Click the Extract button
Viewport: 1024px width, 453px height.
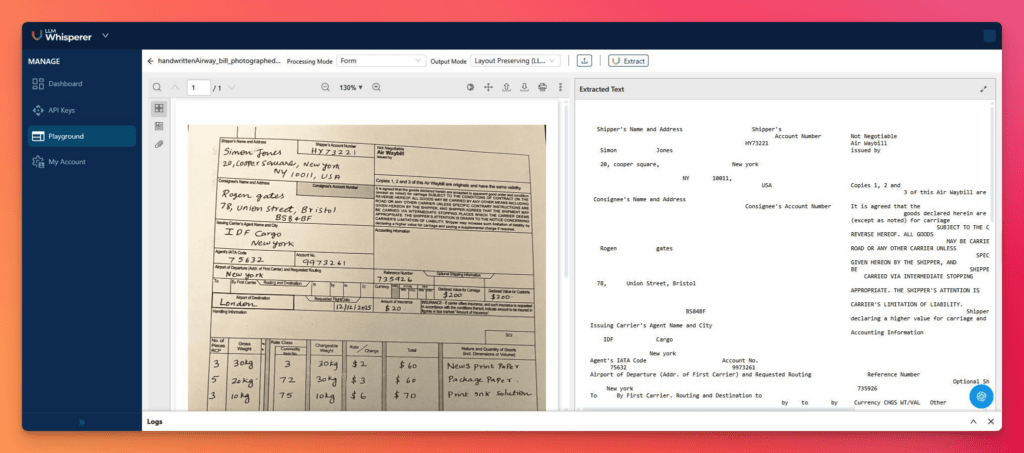[628, 61]
